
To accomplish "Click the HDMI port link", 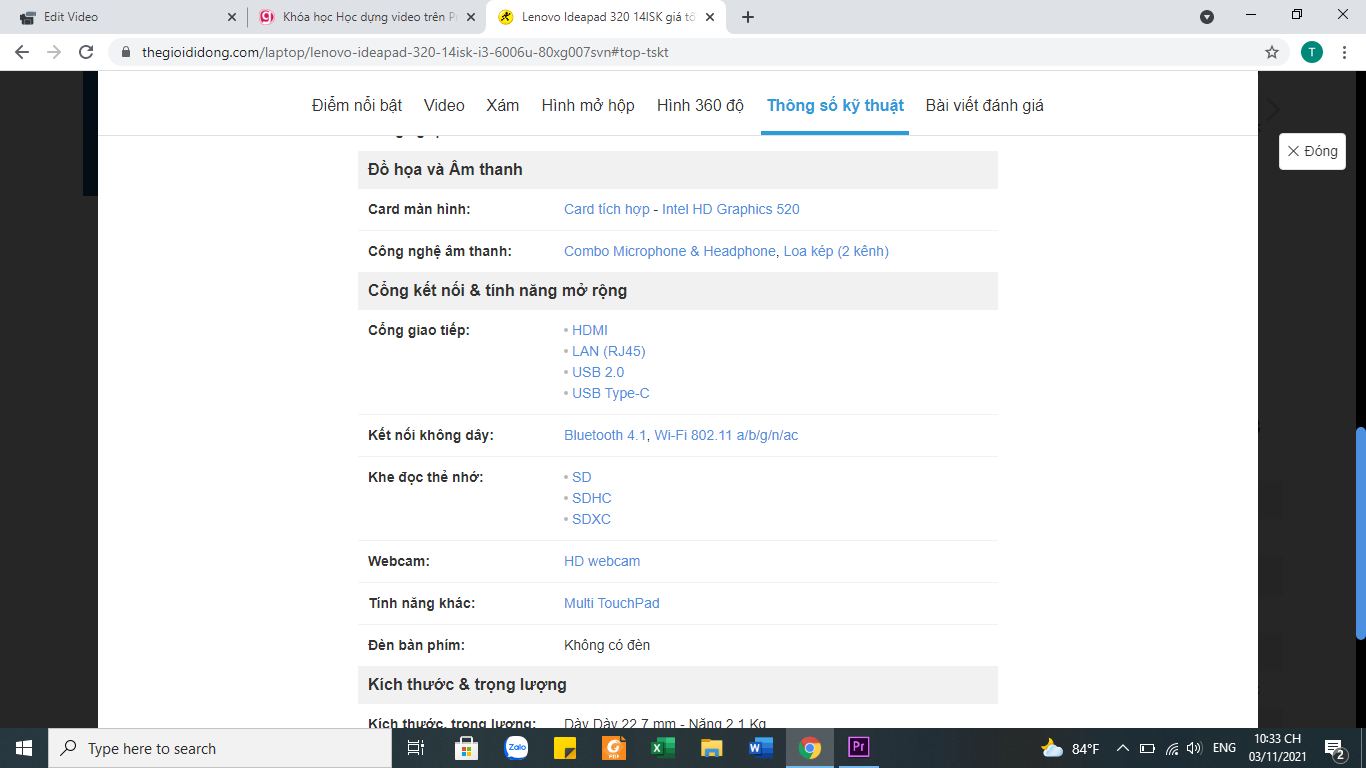I will [x=590, y=330].
